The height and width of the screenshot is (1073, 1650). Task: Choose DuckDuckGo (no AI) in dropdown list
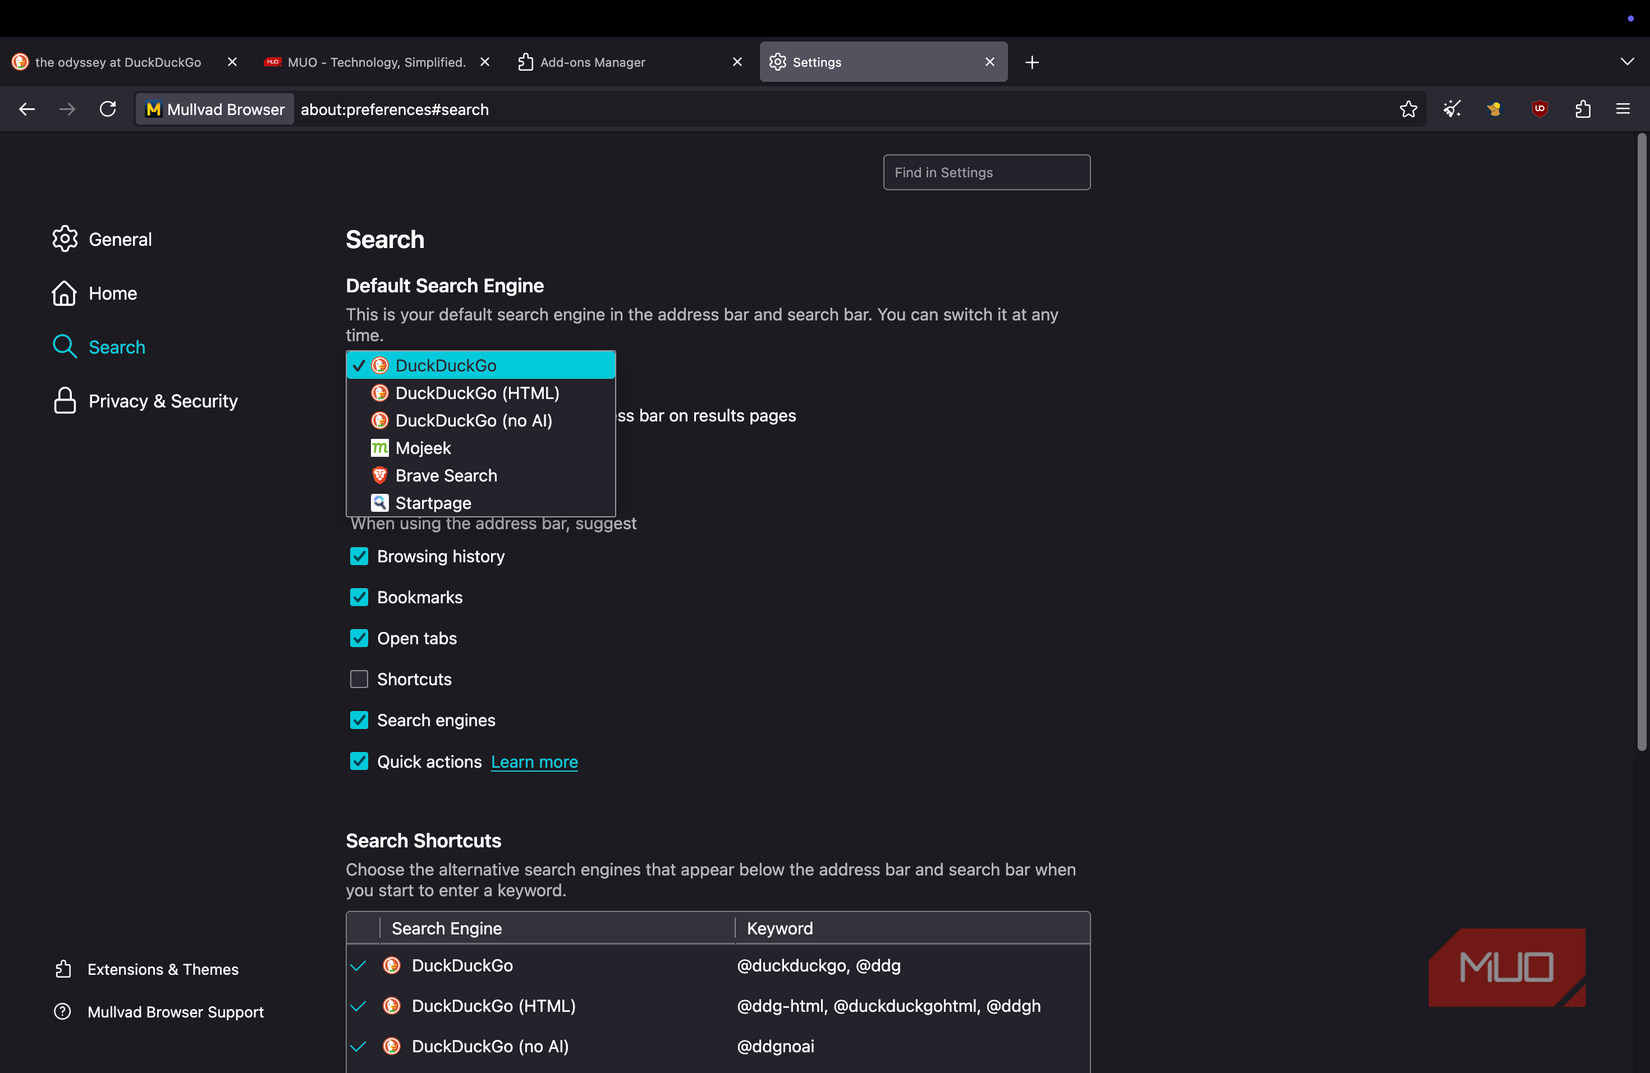[x=481, y=420]
